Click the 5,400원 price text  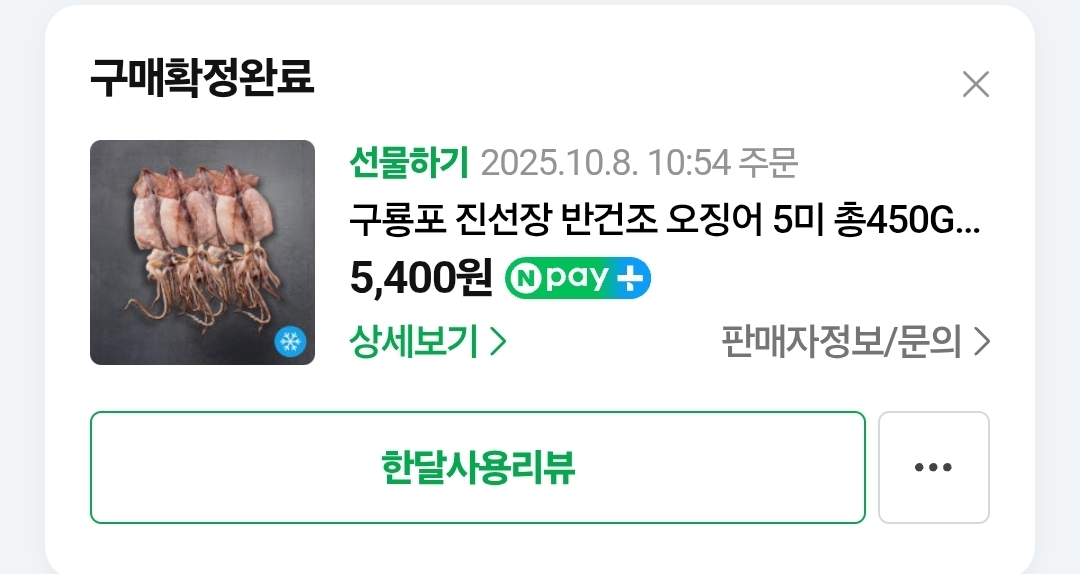tap(421, 278)
